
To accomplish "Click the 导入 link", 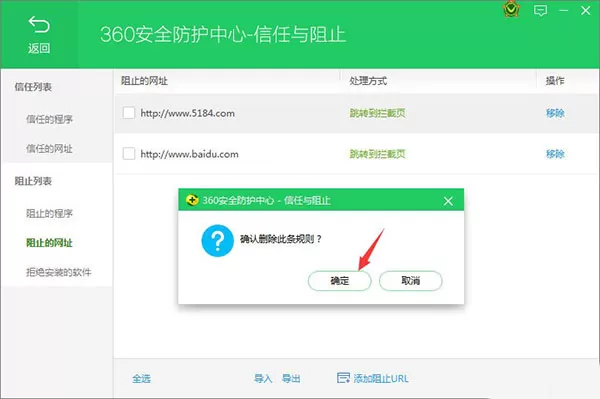I will (263, 378).
